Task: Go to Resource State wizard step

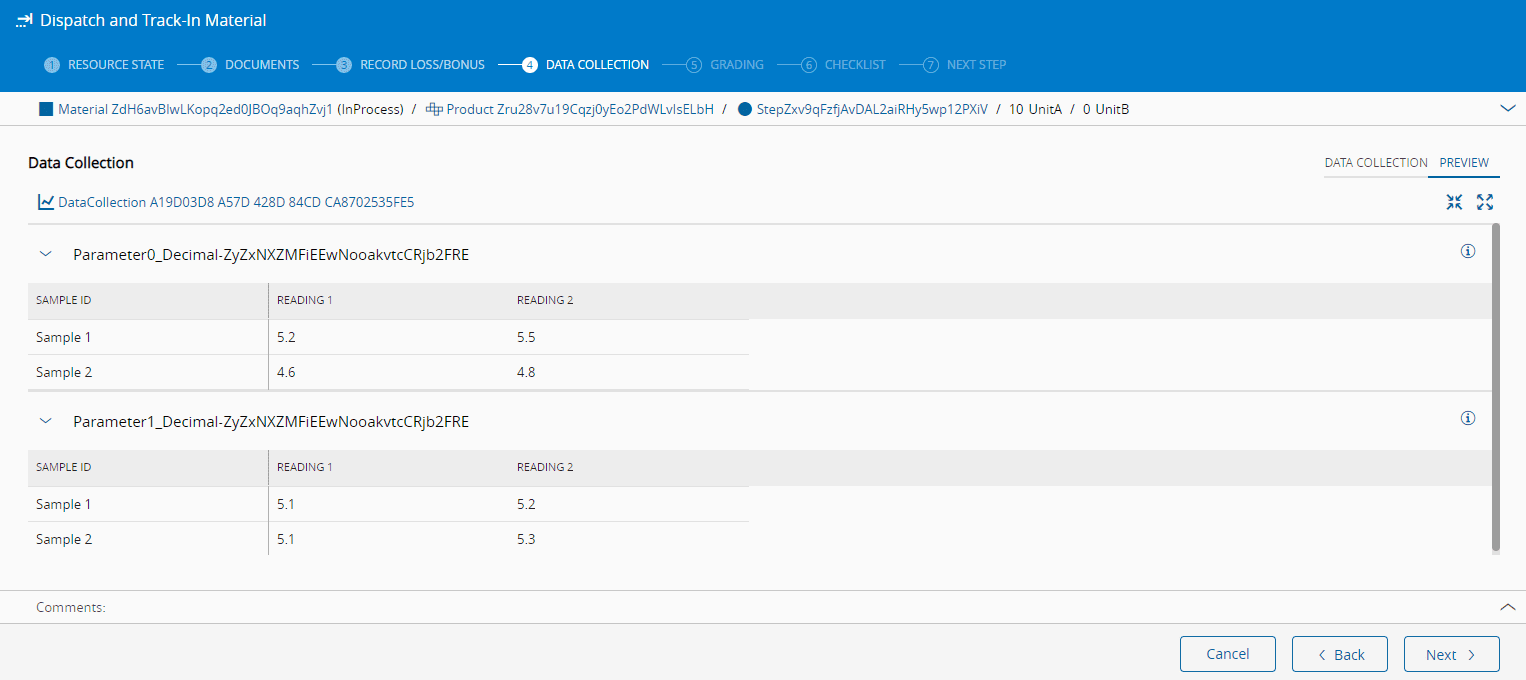Action: 104,65
